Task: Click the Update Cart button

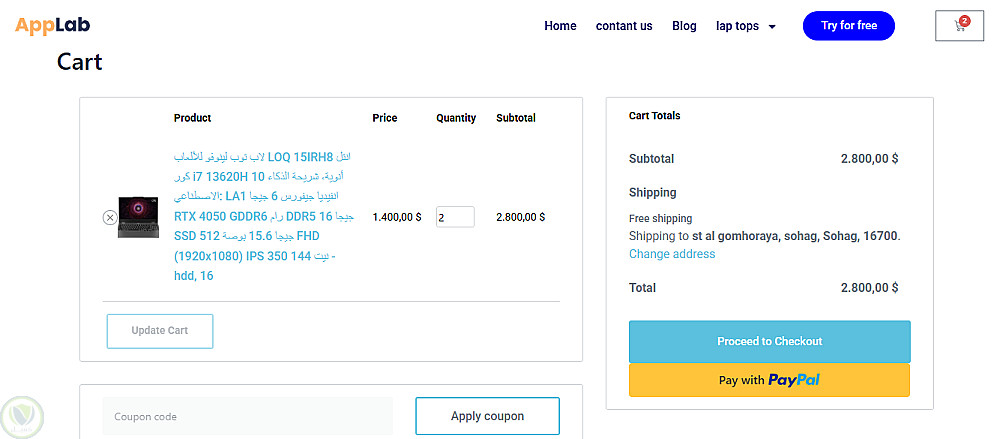Action: [160, 331]
